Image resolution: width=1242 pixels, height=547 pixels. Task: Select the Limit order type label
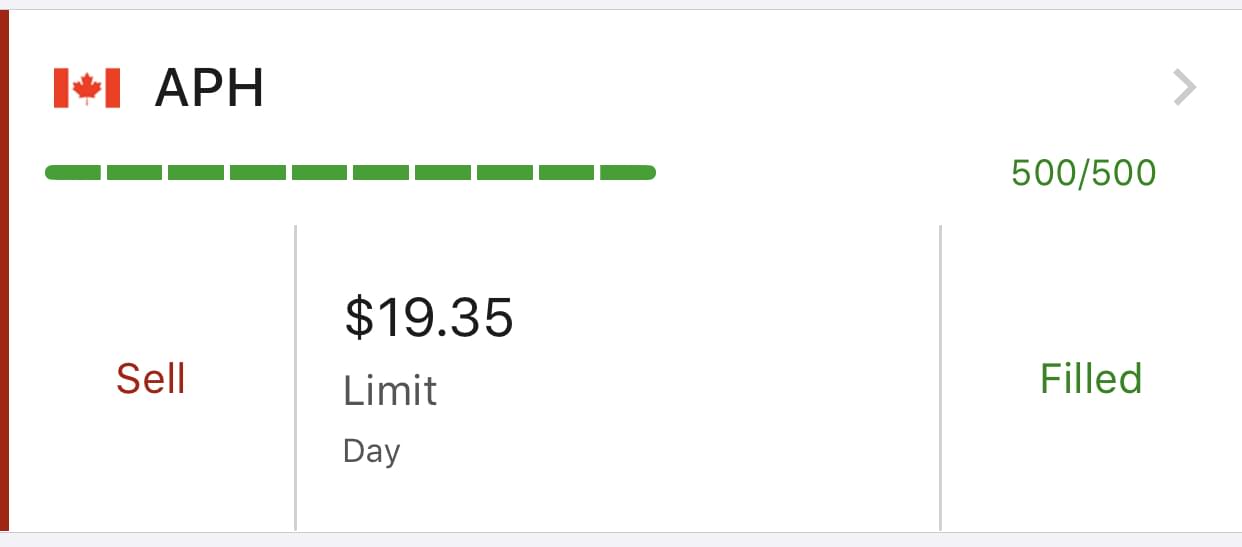tap(390, 390)
